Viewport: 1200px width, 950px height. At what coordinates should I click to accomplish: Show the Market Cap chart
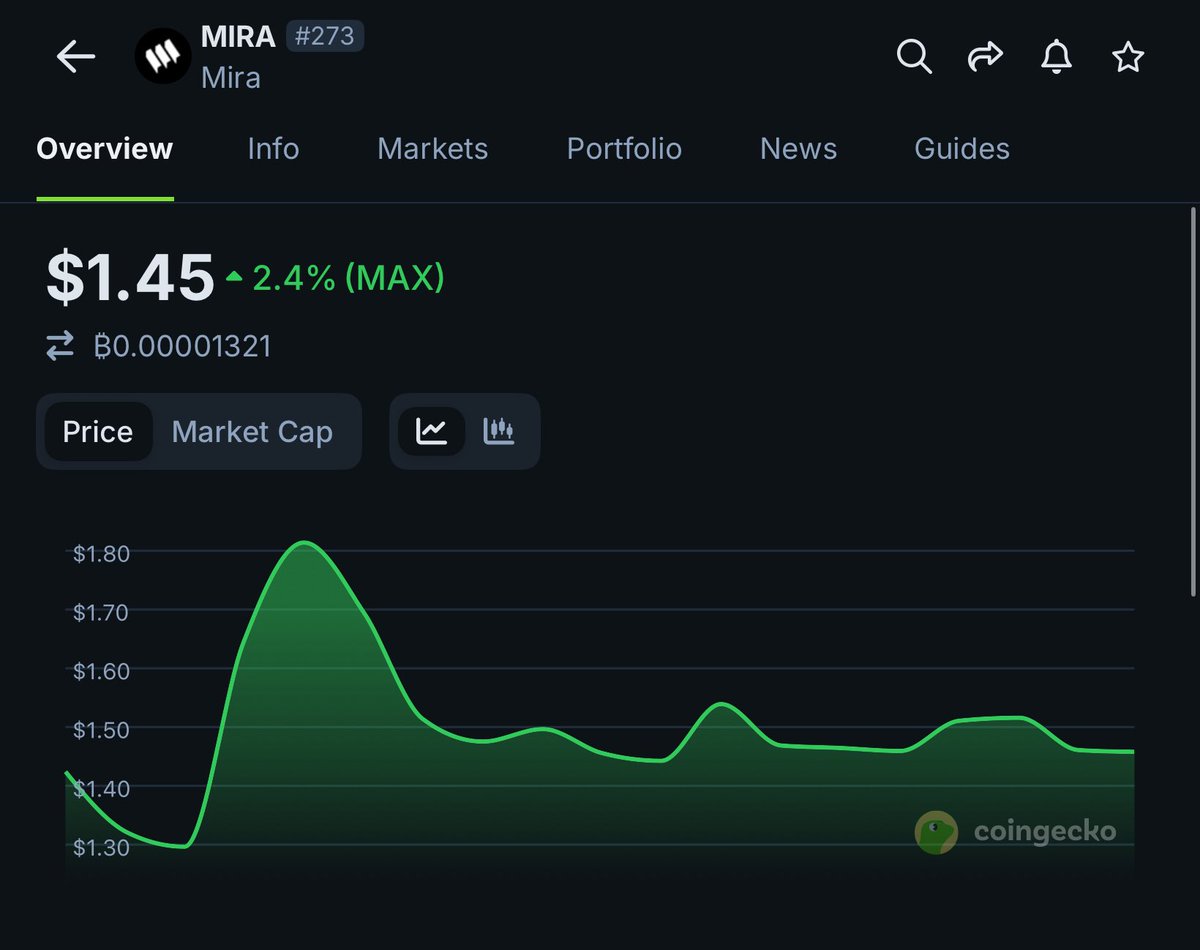252,431
